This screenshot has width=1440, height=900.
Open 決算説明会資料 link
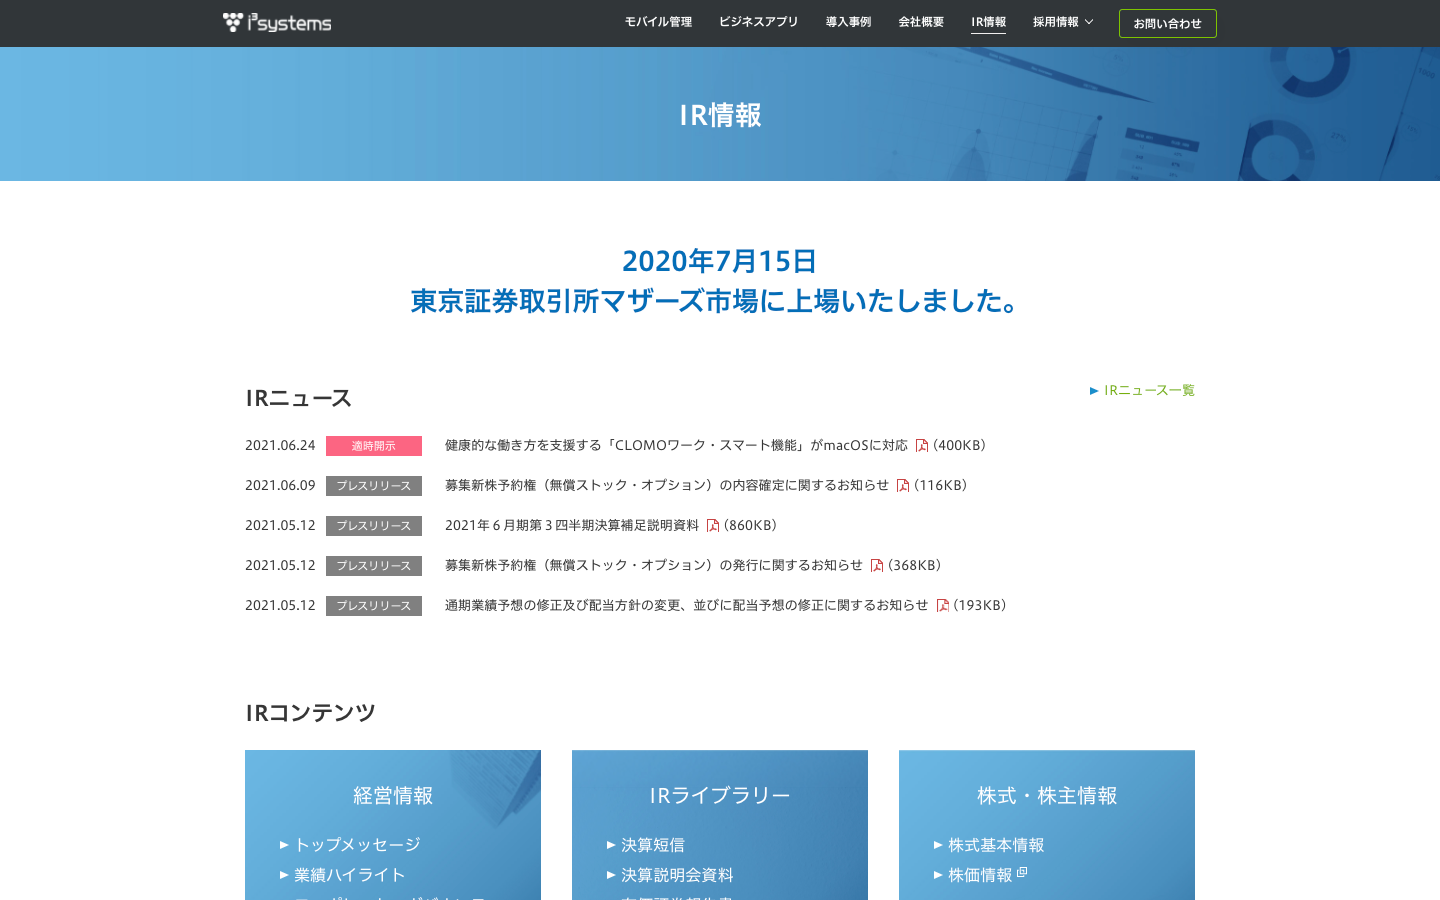677,875
